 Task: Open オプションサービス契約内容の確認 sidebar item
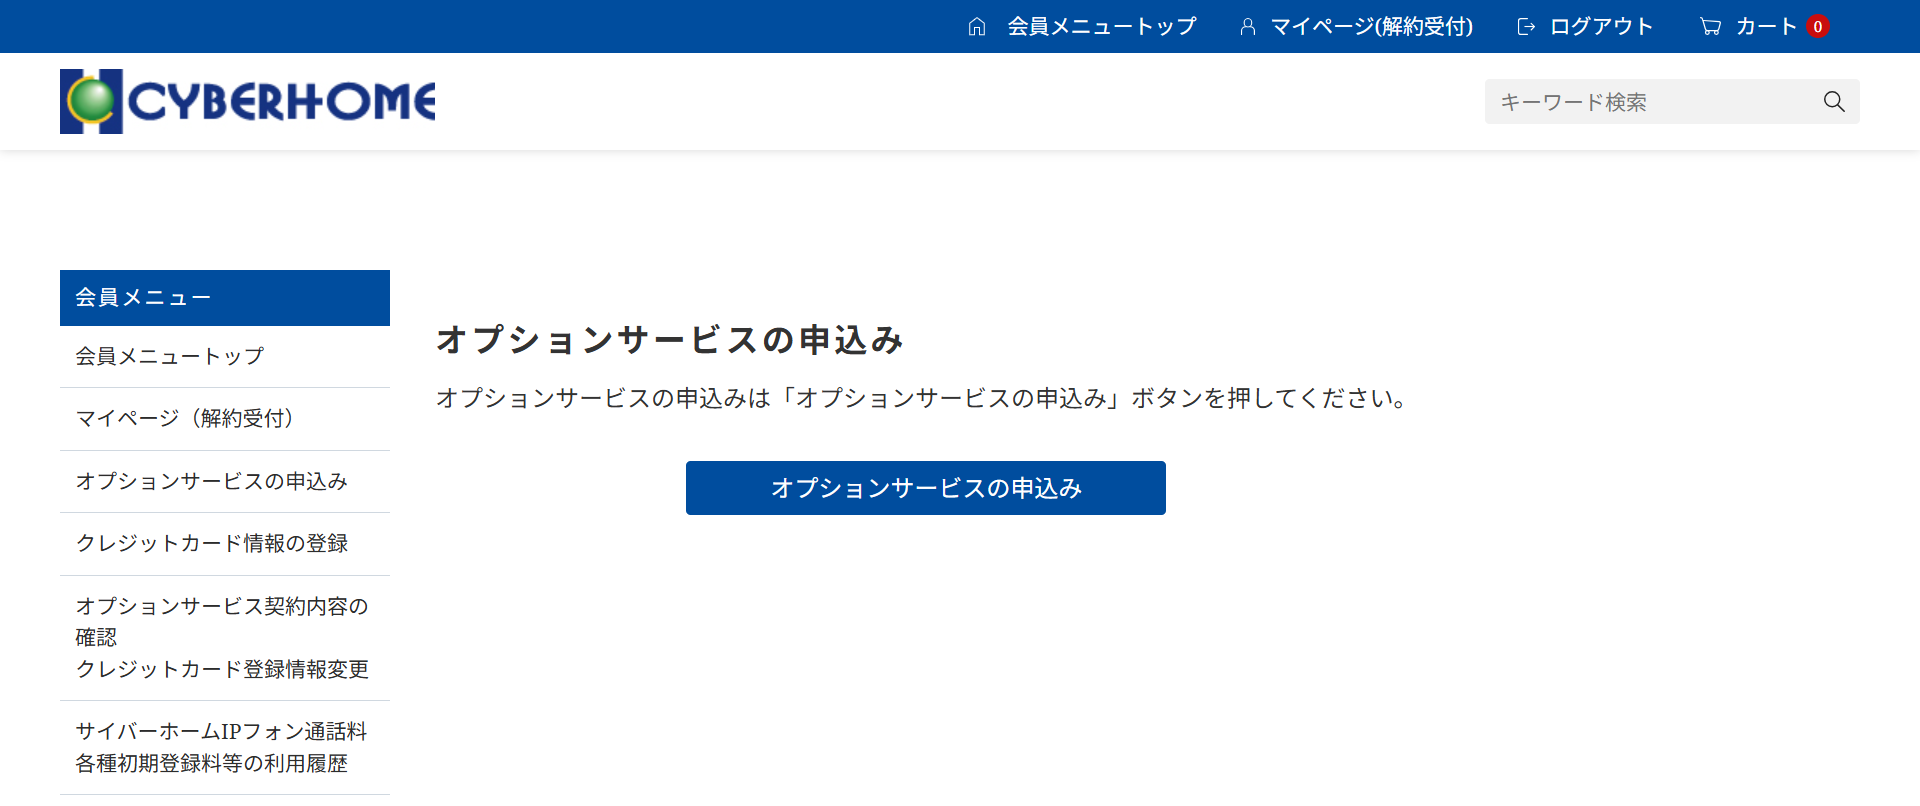tap(222, 621)
